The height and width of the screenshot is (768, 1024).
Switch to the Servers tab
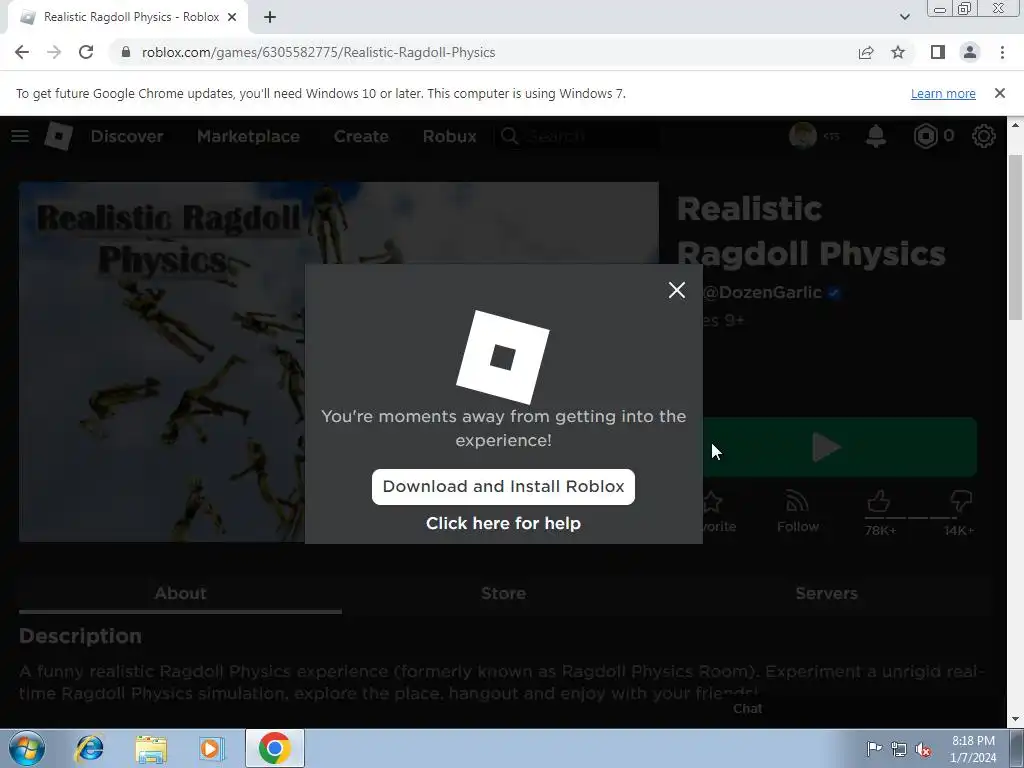coord(826,593)
